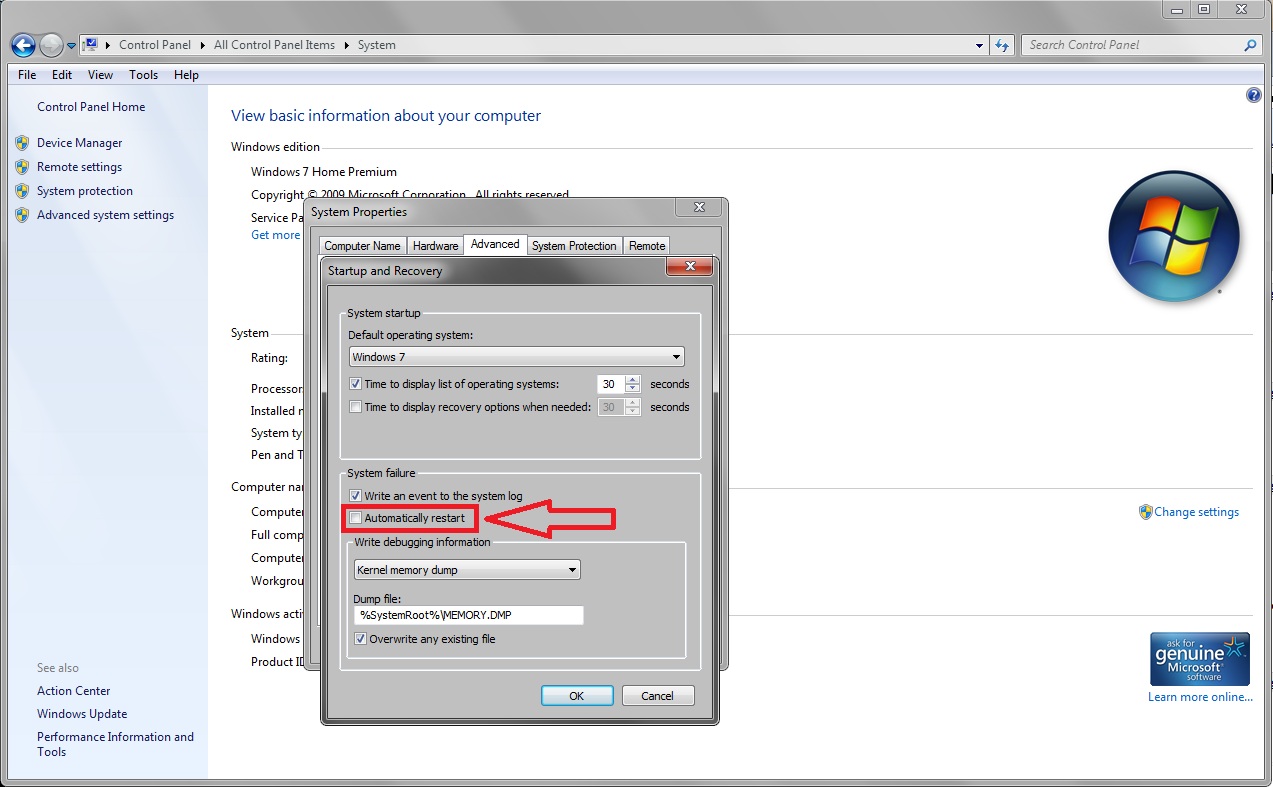
Task: Click All Control Panel Items breadcrumb
Action: click(274, 45)
